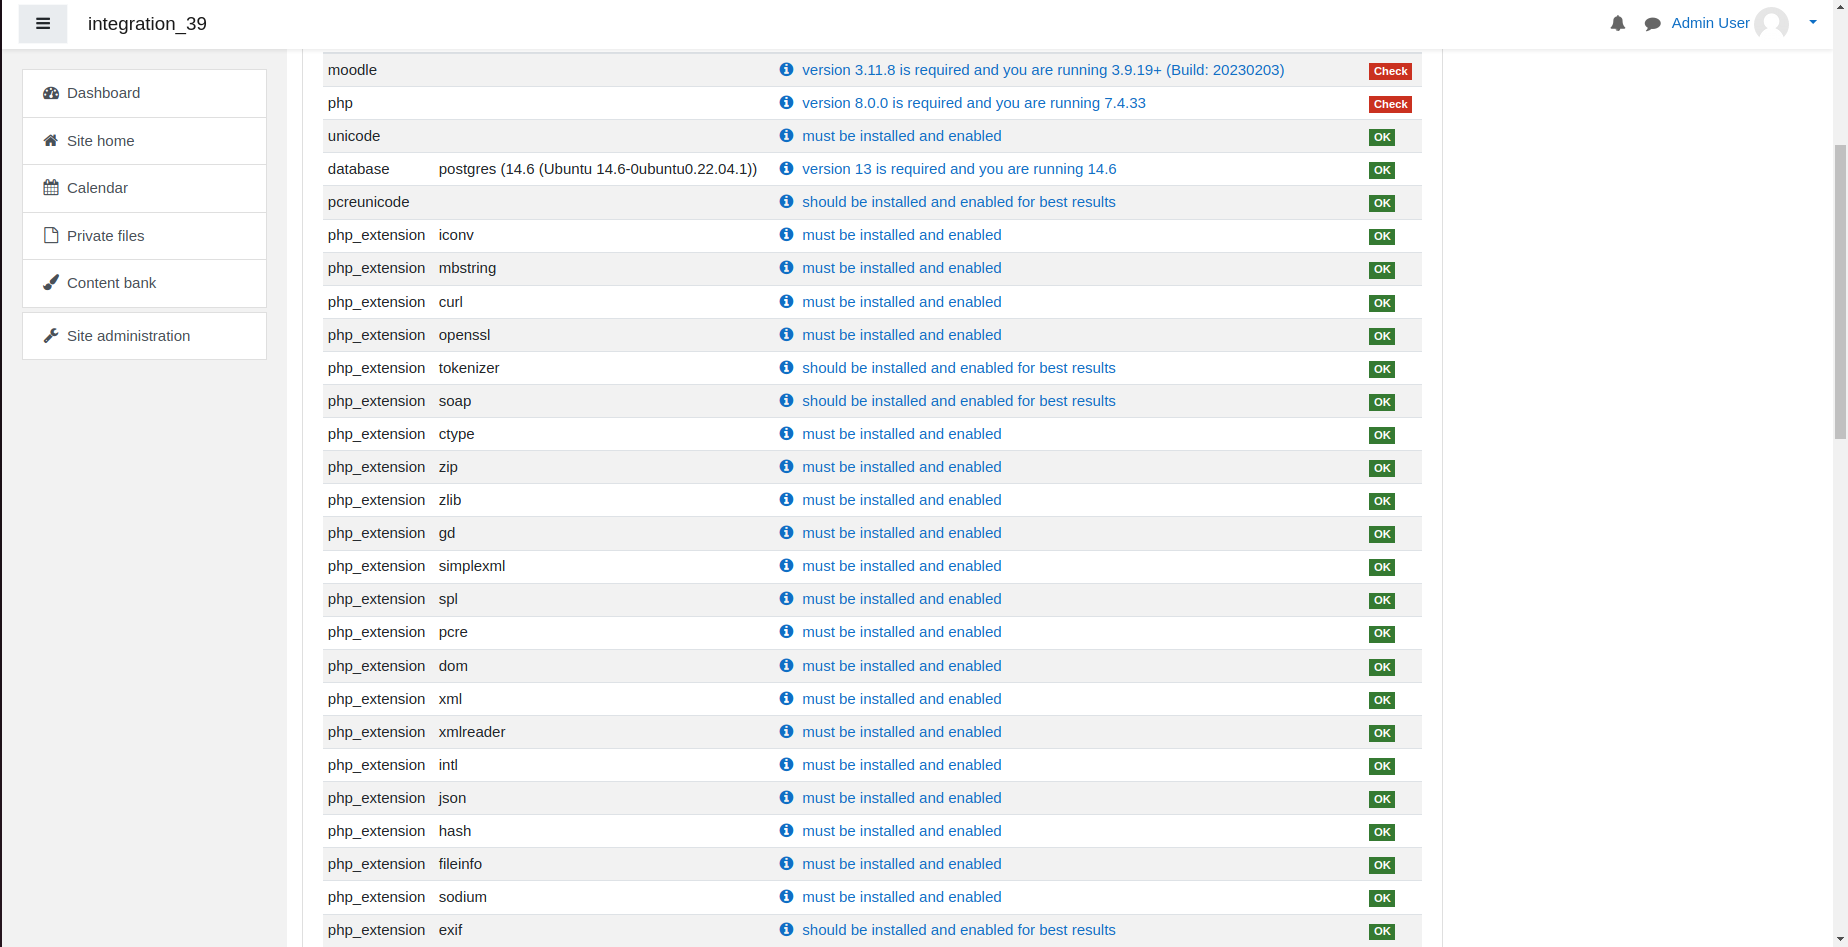The width and height of the screenshot is (1848, 947).
Task: Open Content bank in the side navigation
Action: coord(144,283)
